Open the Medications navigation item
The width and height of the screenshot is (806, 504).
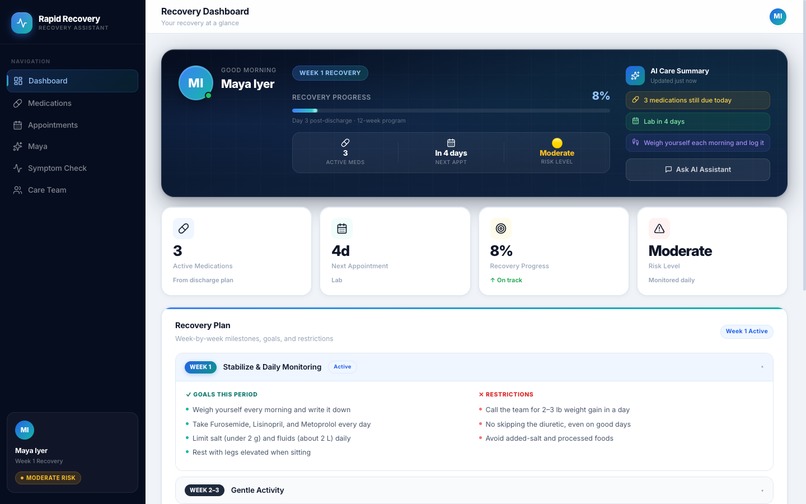click(72, 103)
